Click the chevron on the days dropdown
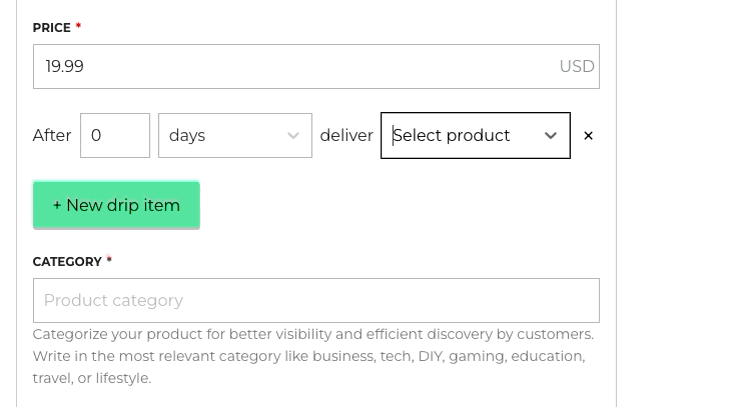The image size is (743, 407). (293, 136)
